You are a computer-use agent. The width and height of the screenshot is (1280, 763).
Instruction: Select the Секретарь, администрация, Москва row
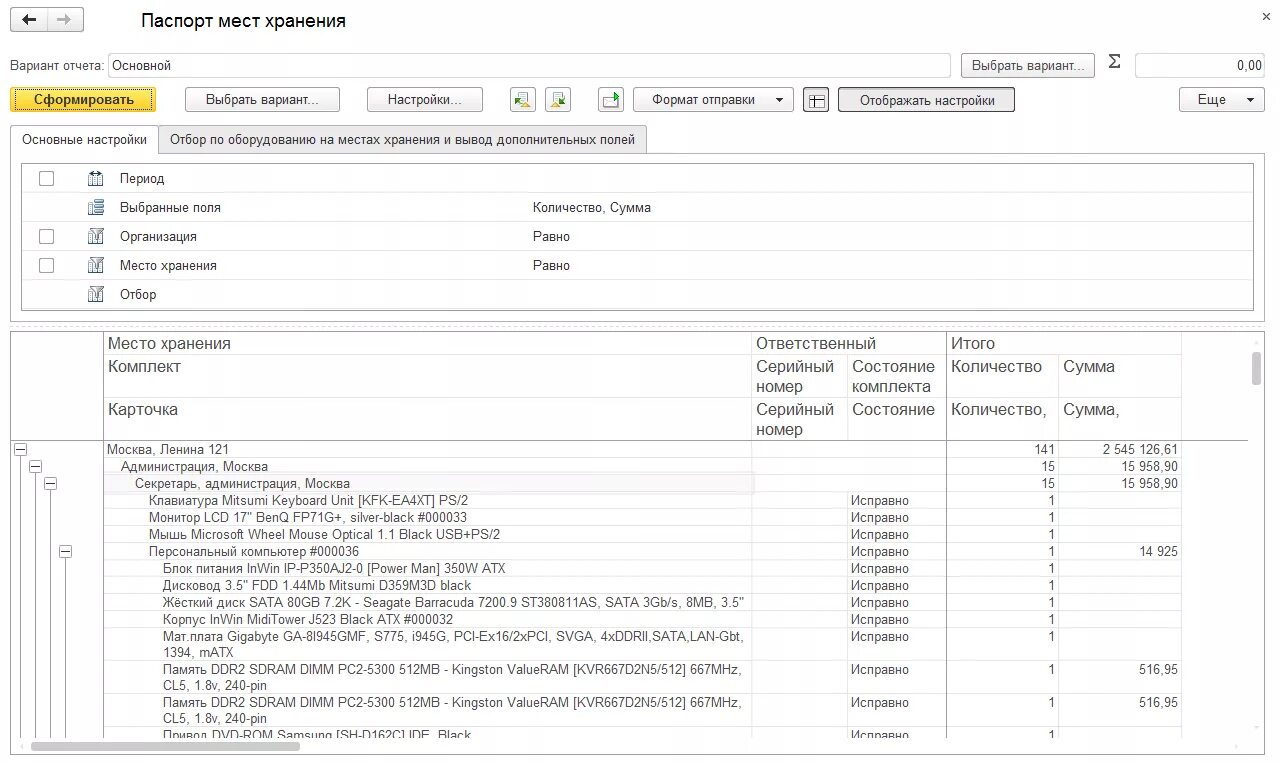tap(242, 484)
